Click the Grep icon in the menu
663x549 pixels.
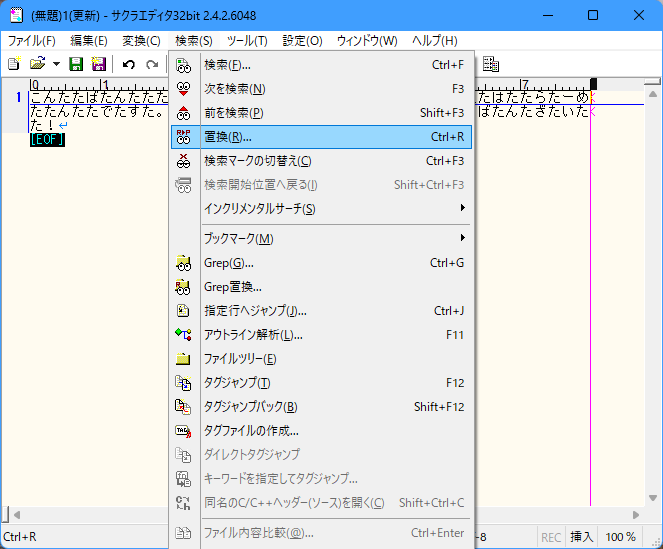click(184, 263)
